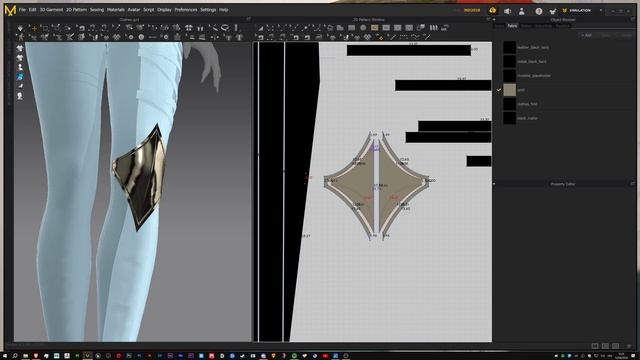
Task: Click the tape measure loop icon in 3D toolbar
Action: pyautogui.click(x=224, y=28)
